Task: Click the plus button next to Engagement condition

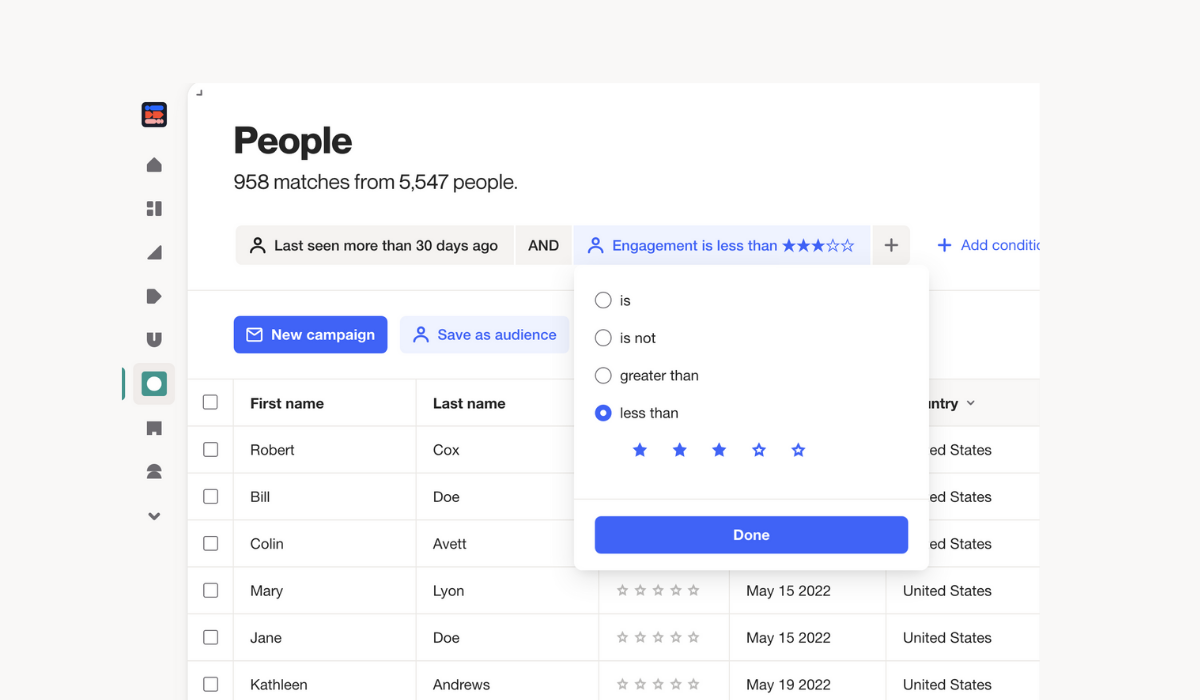Action: pyautogui.click(x=891, y=245)
